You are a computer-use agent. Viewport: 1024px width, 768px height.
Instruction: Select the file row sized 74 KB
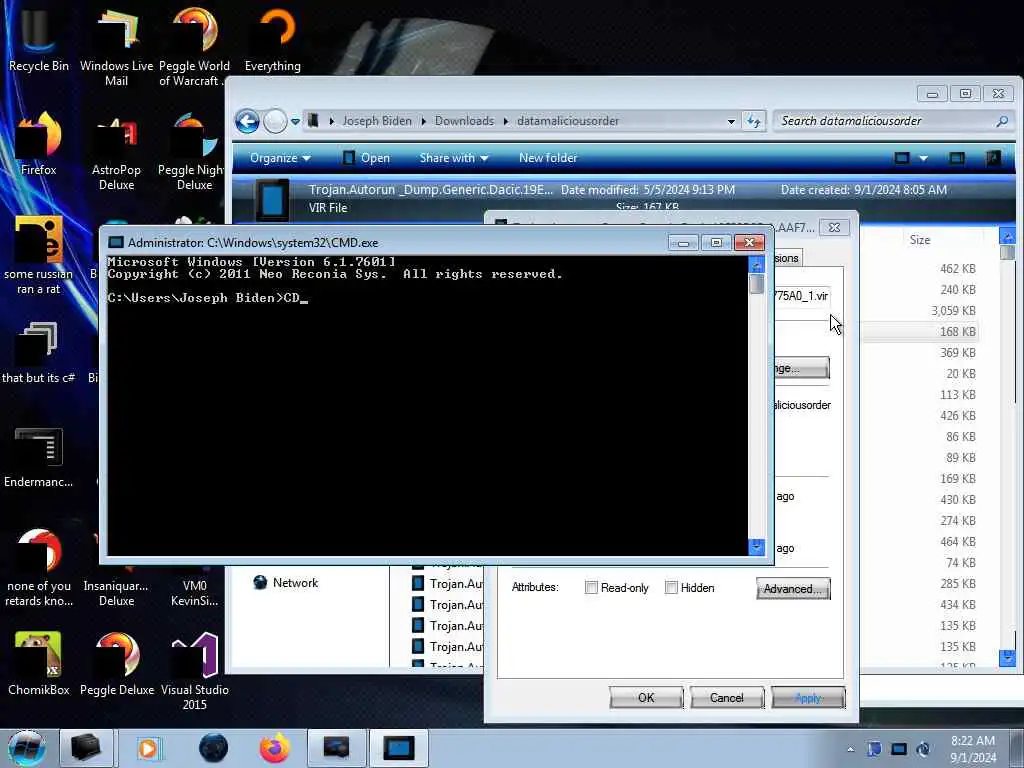coord(920,562)
